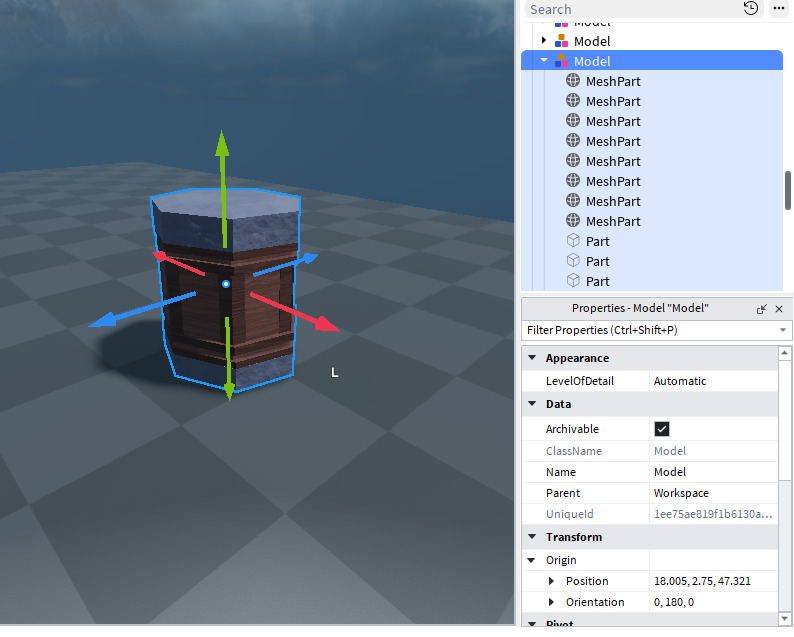
Task: Click the ClassName property row
Action: 650,451
